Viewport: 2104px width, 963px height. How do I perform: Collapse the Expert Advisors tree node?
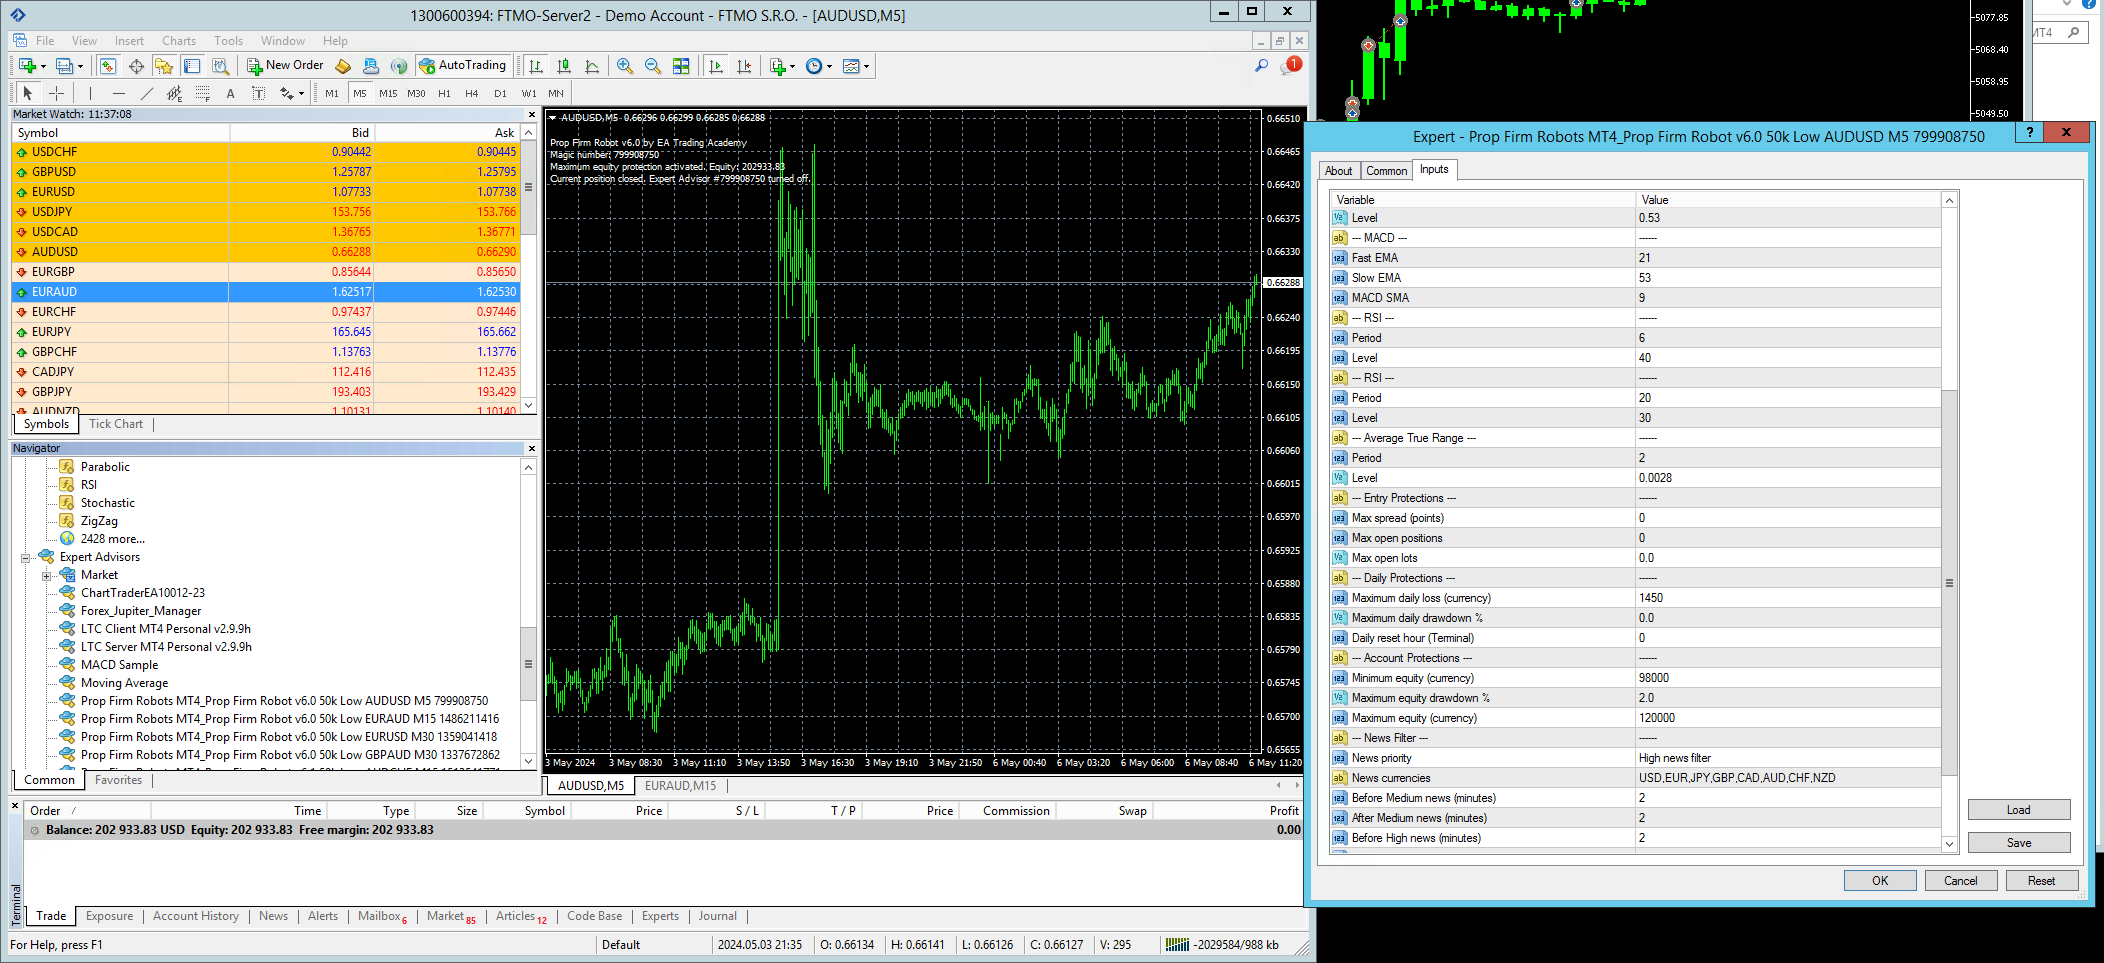(x=26, y=558)
